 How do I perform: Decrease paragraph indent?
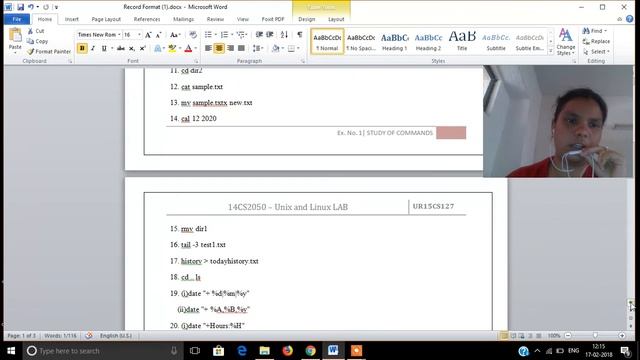click(259, 35)
